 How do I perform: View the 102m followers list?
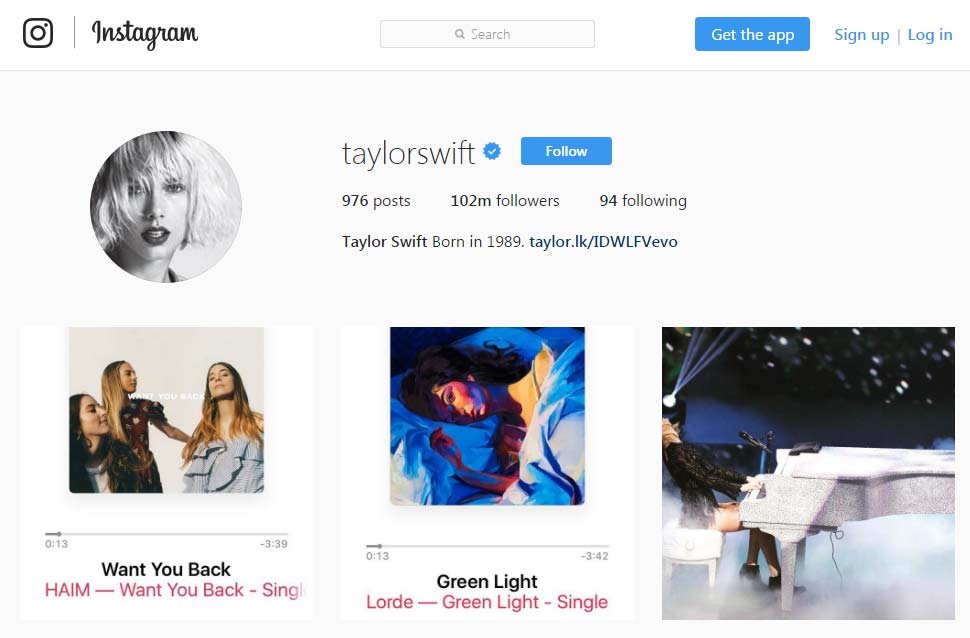(505, 200)
